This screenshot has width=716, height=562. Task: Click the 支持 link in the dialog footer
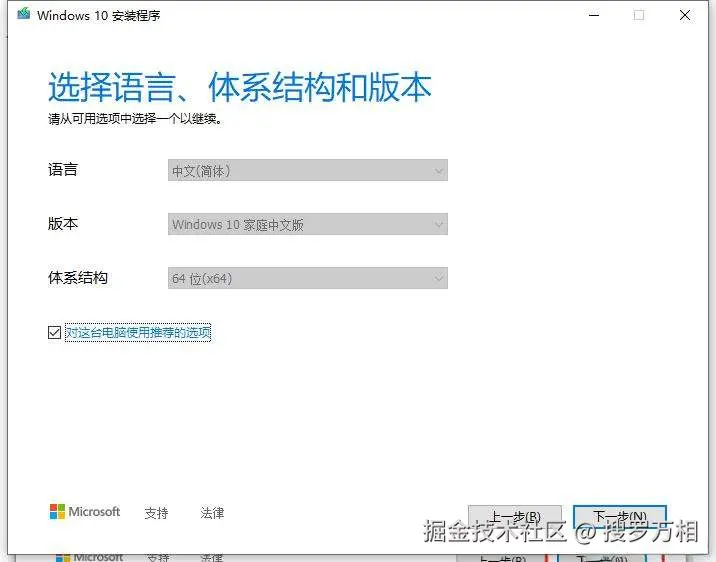click(156, 513)
